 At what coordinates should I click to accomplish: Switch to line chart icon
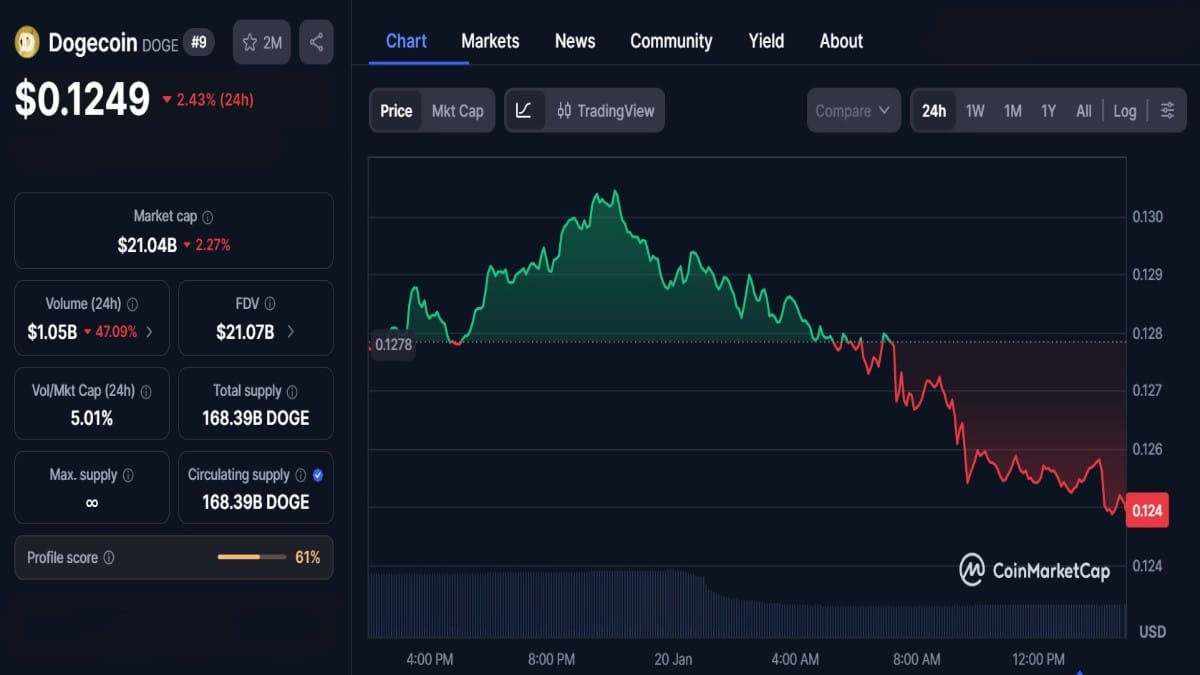pos(524,111)
